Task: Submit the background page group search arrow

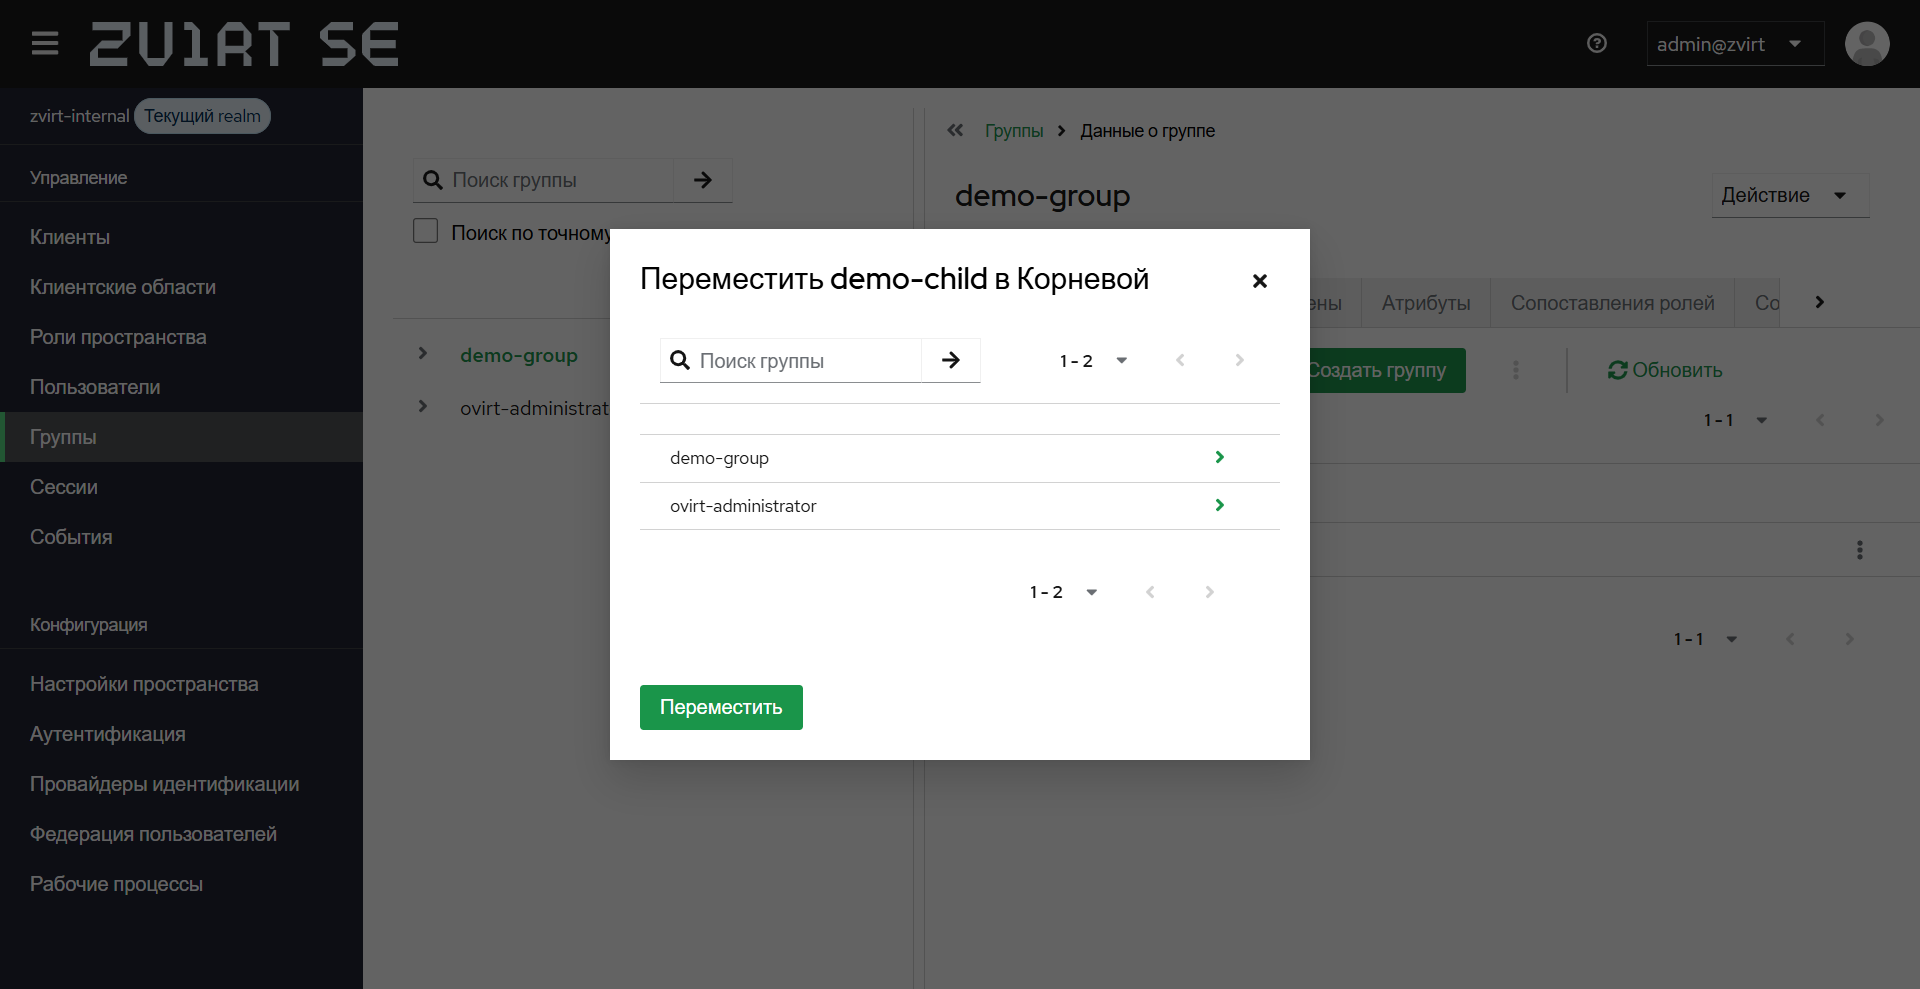Action: [x=703, y=180]
